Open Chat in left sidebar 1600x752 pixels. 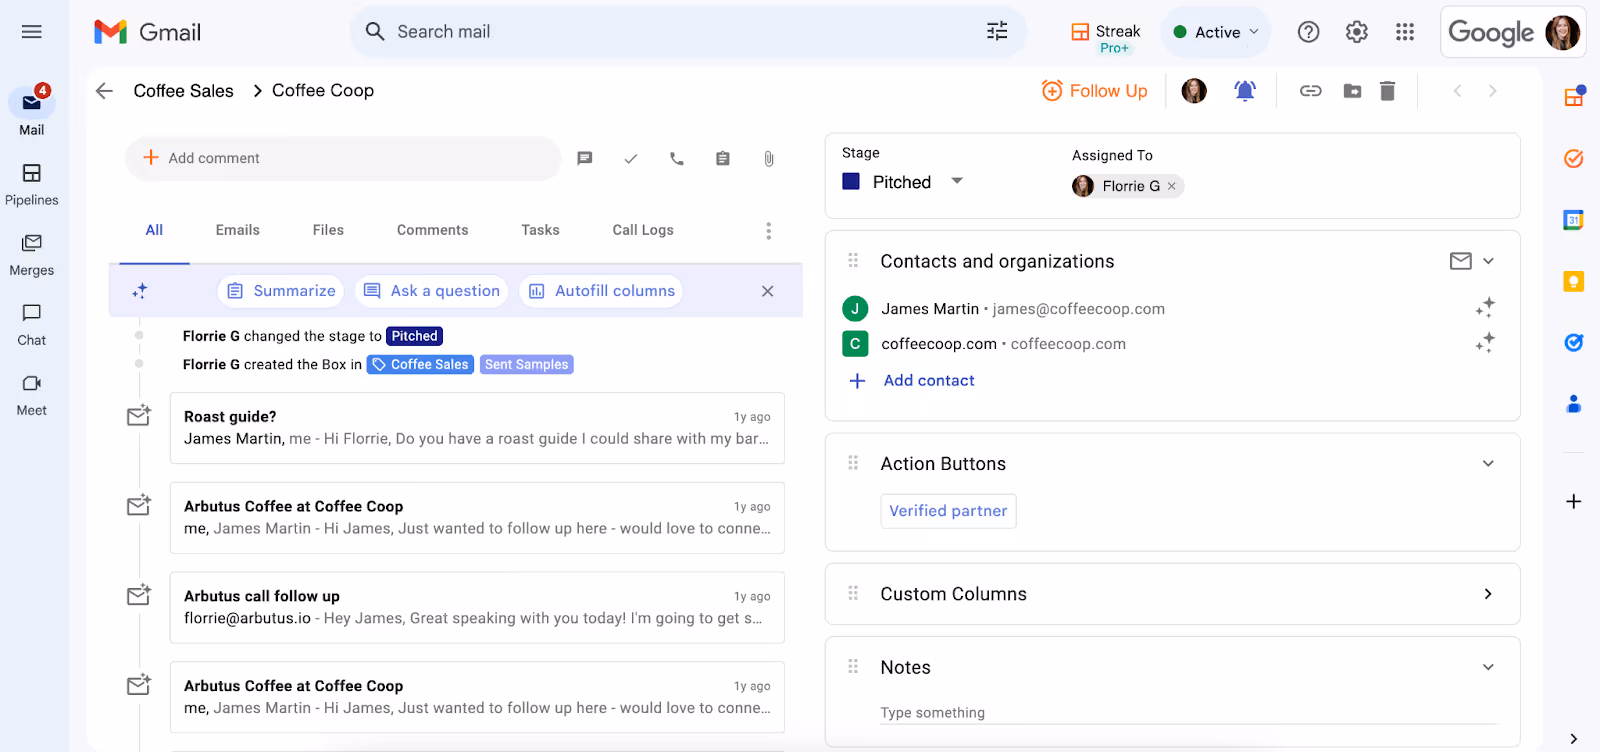pos(31,325)
